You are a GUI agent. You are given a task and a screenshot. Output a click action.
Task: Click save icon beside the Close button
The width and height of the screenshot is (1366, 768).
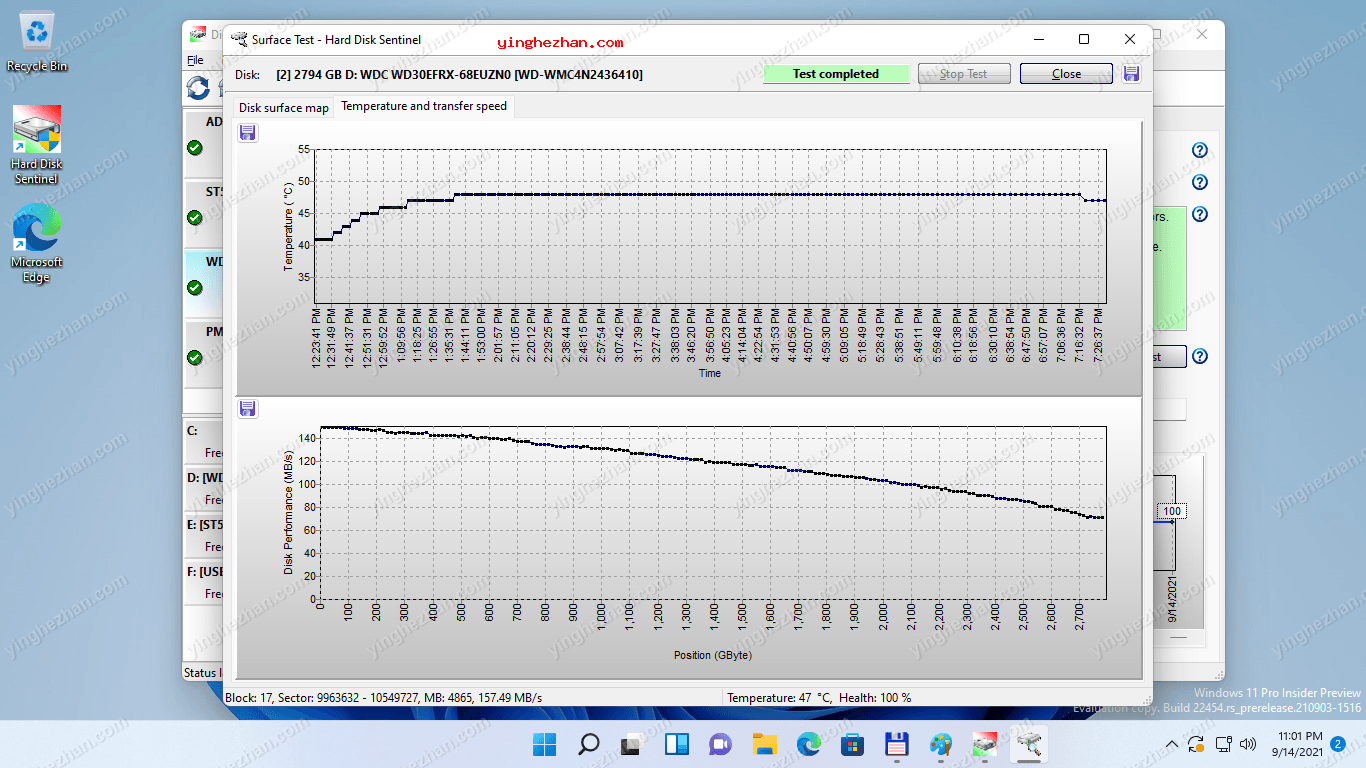pos(1132,74)
